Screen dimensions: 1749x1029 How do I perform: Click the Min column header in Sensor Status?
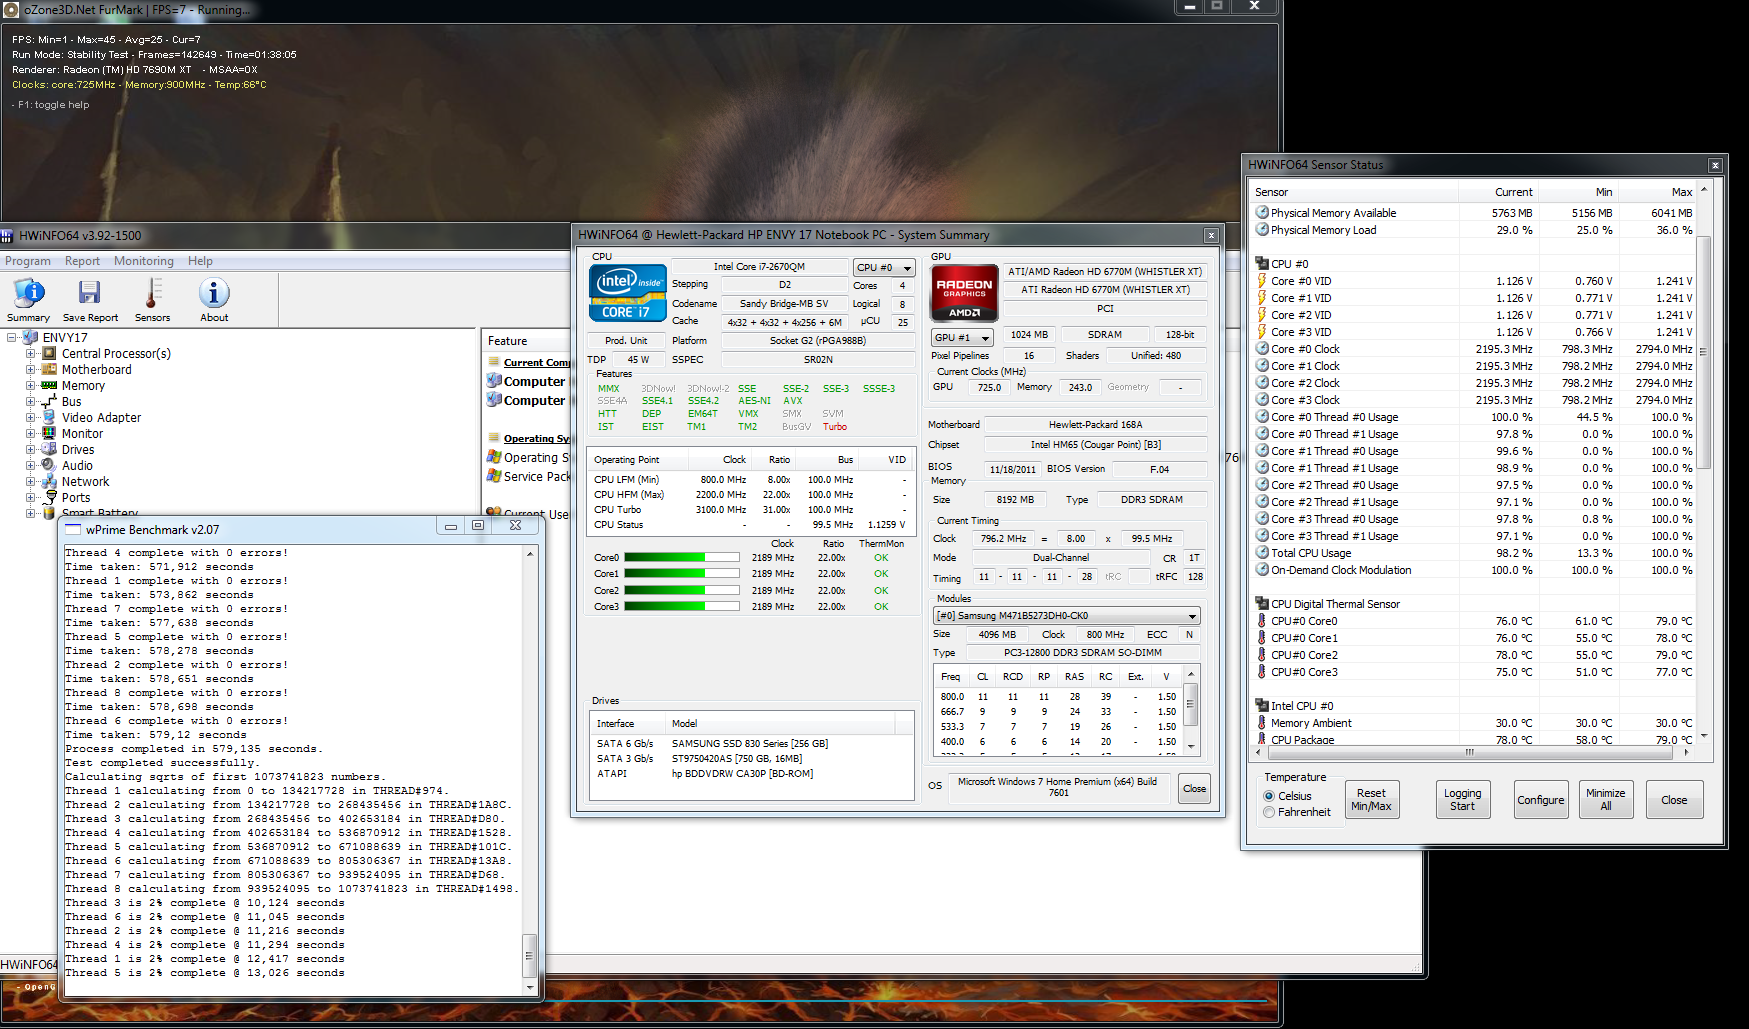1577,192
